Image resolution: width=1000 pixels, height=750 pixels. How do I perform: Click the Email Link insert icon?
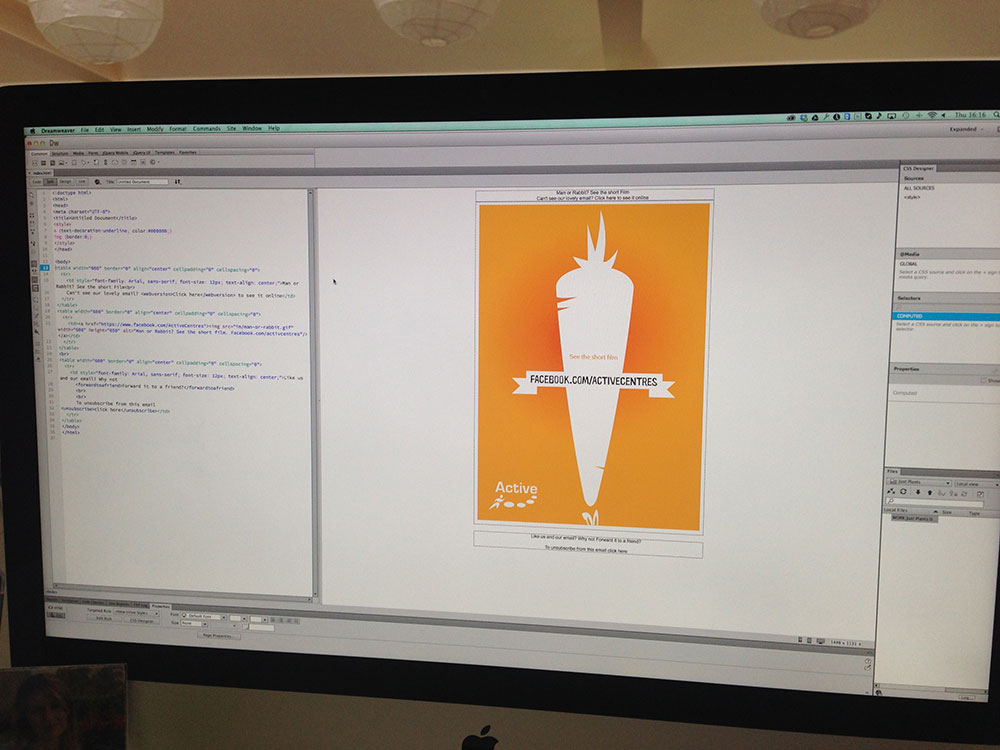click(115, 163)
